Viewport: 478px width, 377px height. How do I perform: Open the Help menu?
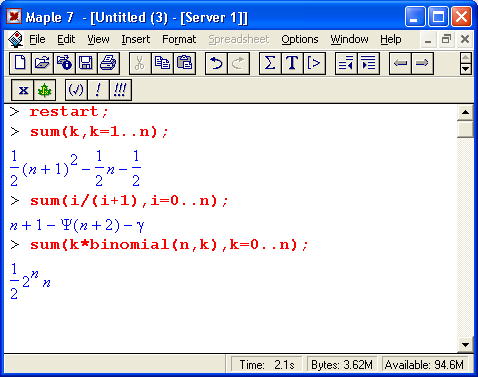coord(391,39)
